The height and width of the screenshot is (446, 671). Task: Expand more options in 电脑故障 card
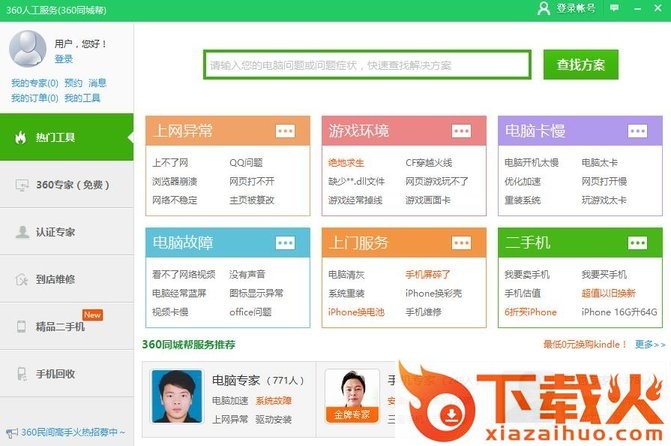(286, 243)
